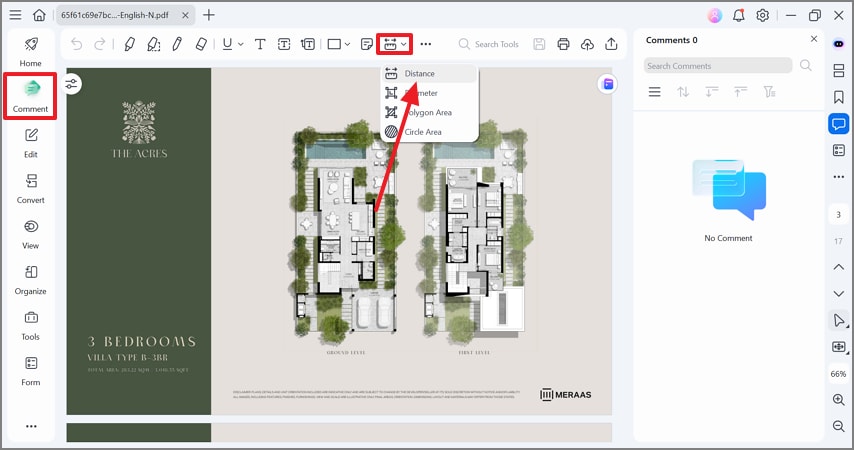Go to the next page arrow

[839, 294]
